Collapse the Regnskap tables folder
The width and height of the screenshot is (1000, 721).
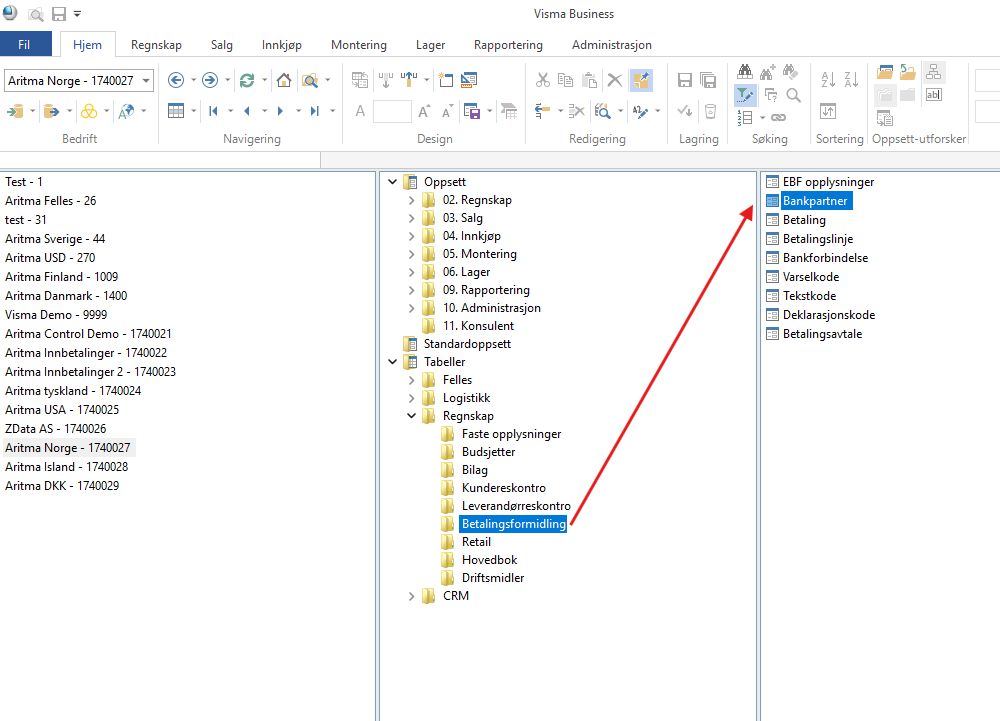pos(411,415)
